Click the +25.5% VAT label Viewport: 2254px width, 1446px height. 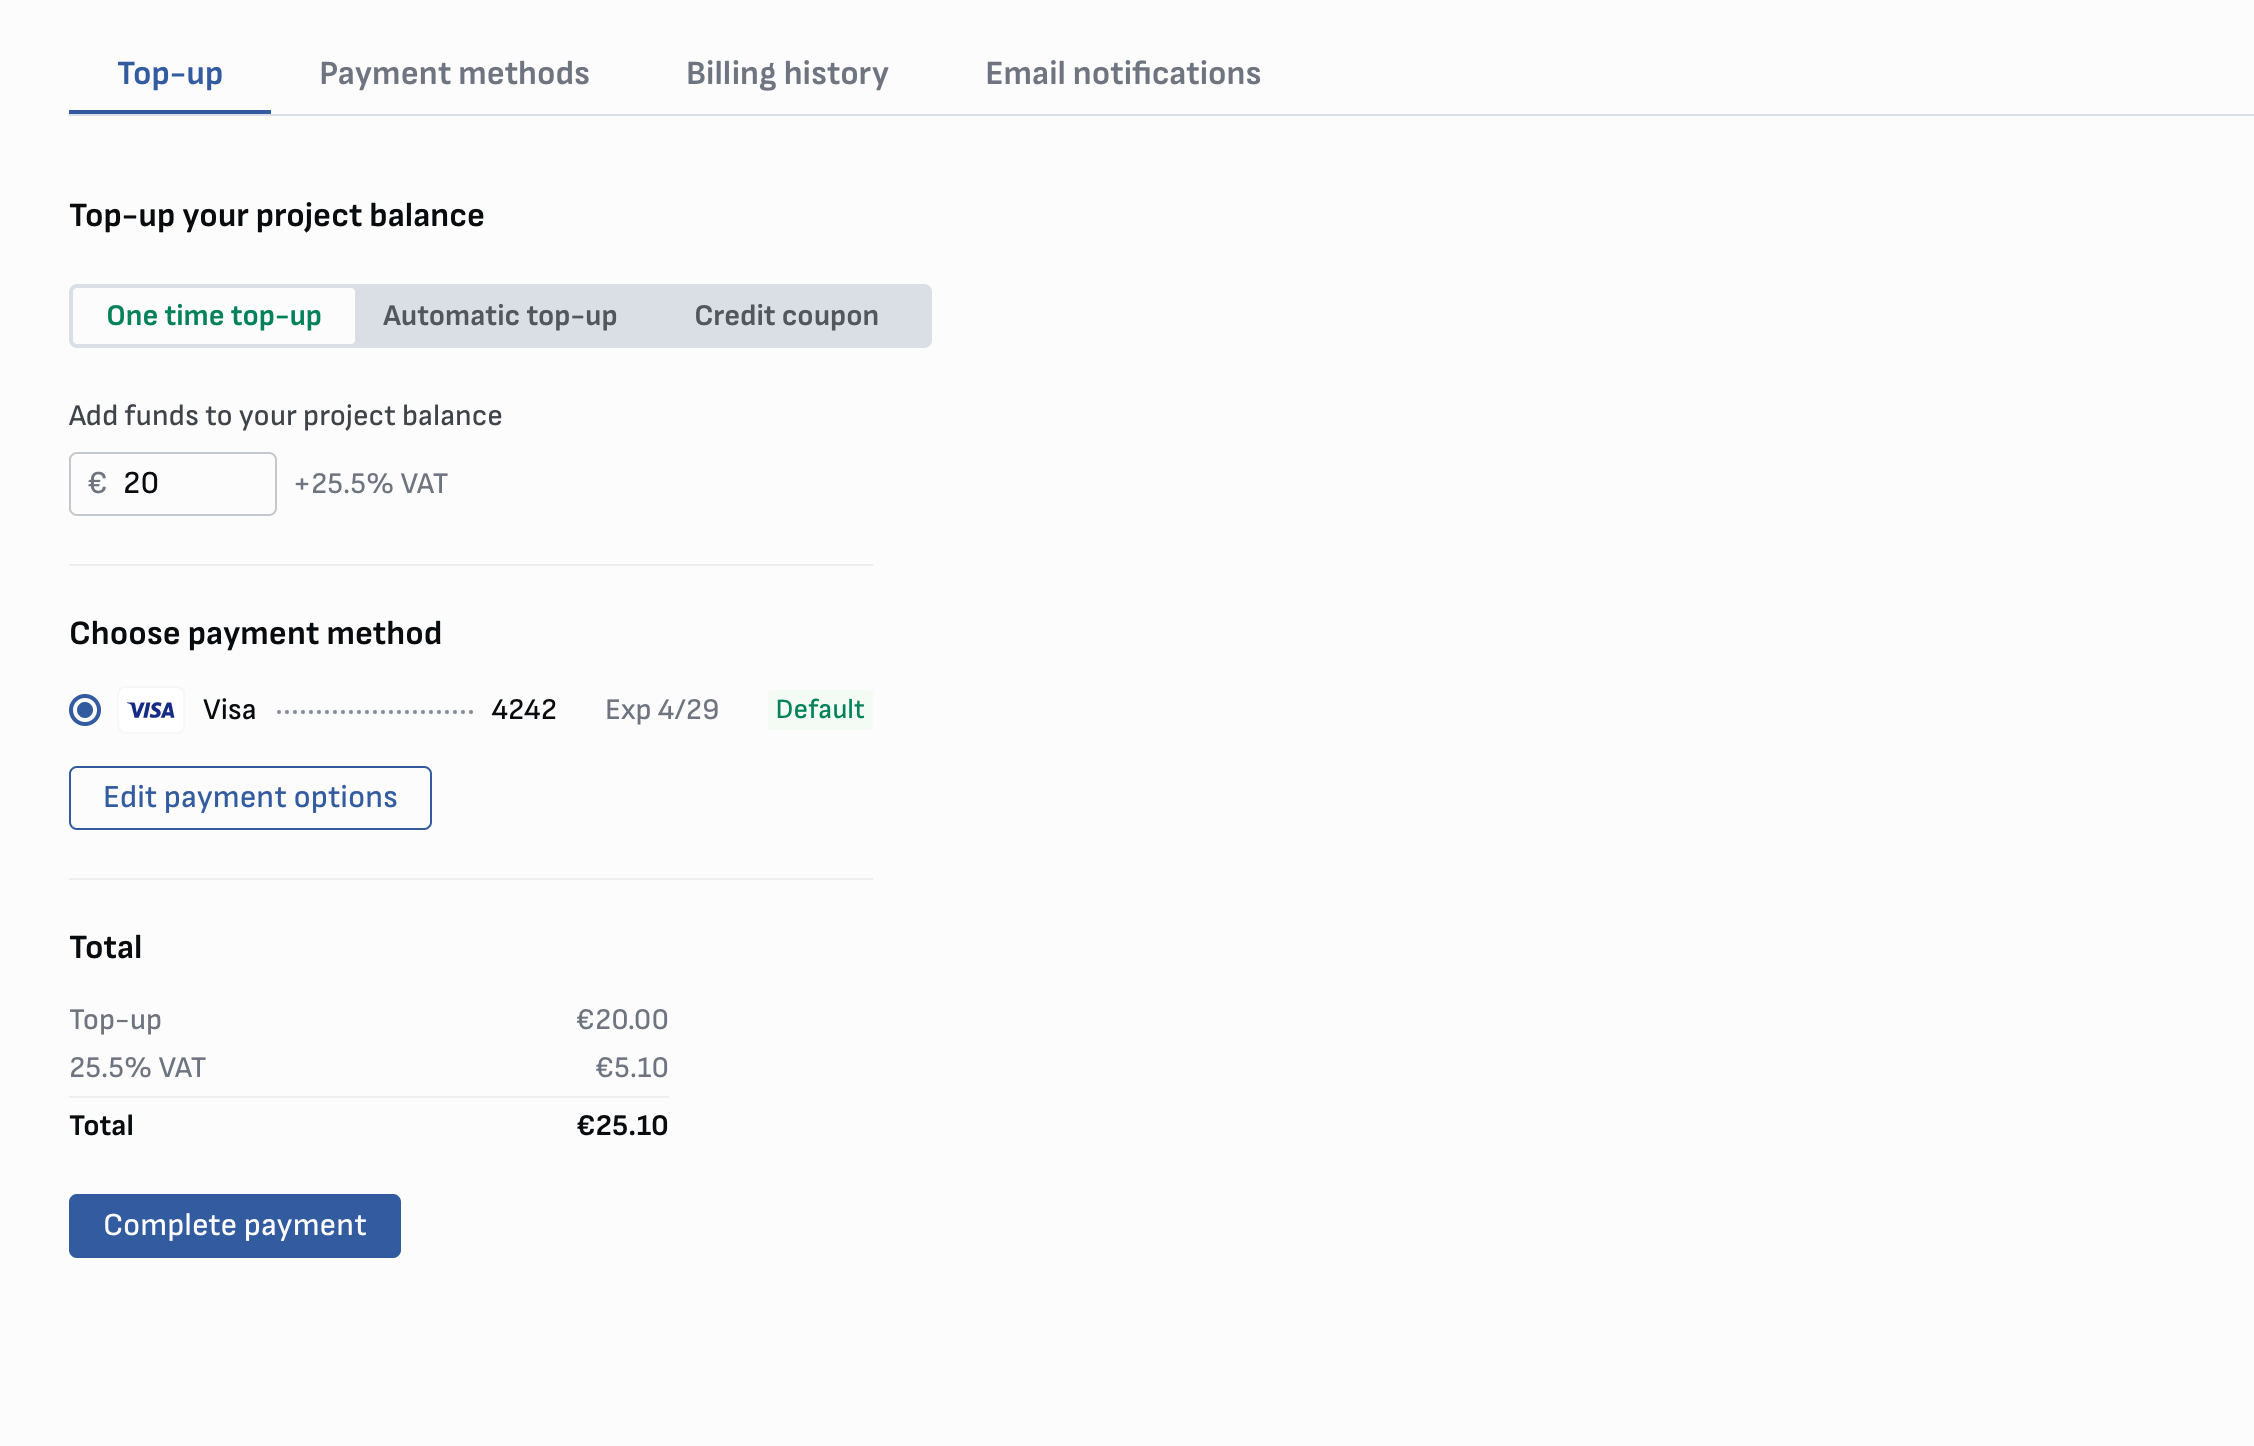[371, 484]
